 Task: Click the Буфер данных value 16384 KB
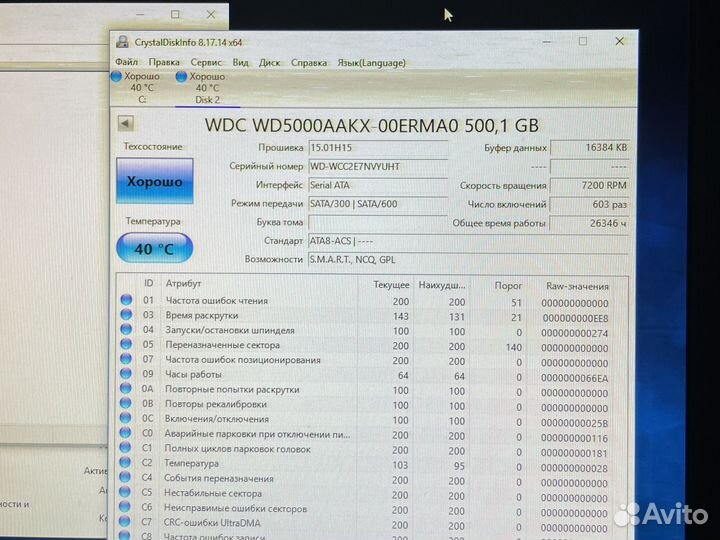[x=589, y=147]
